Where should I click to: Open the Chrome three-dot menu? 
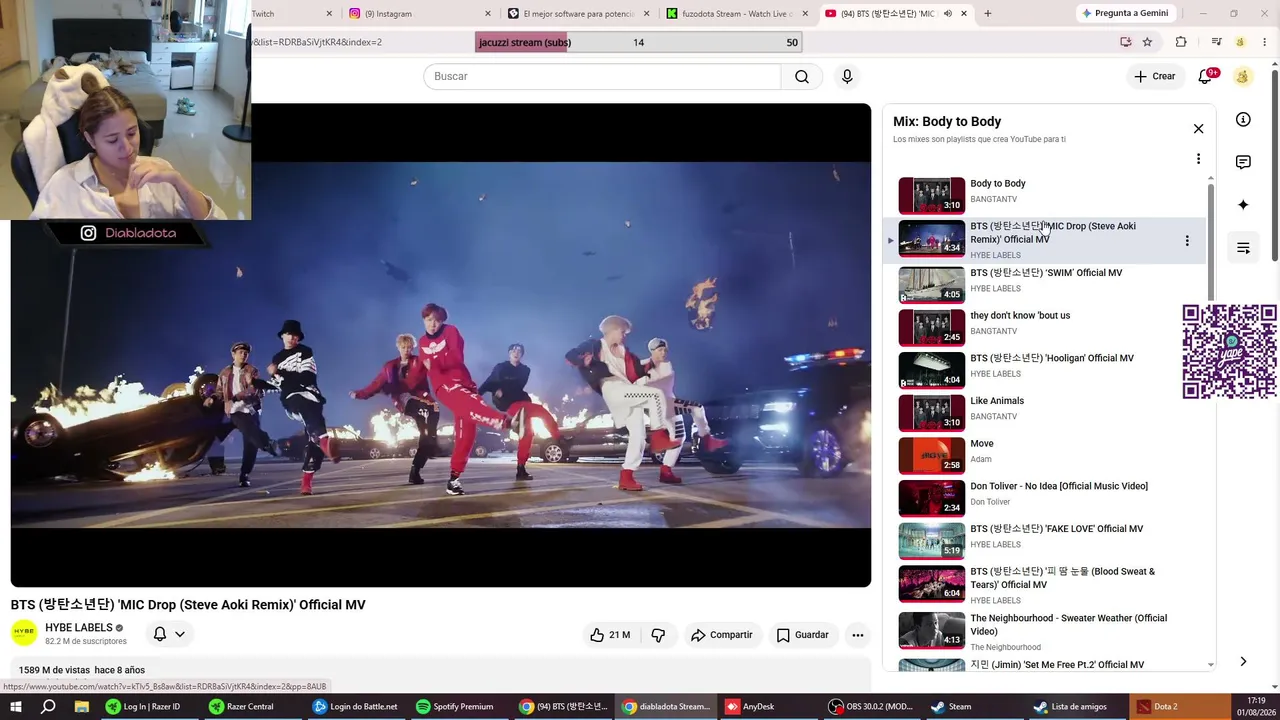click(1264, 42)
